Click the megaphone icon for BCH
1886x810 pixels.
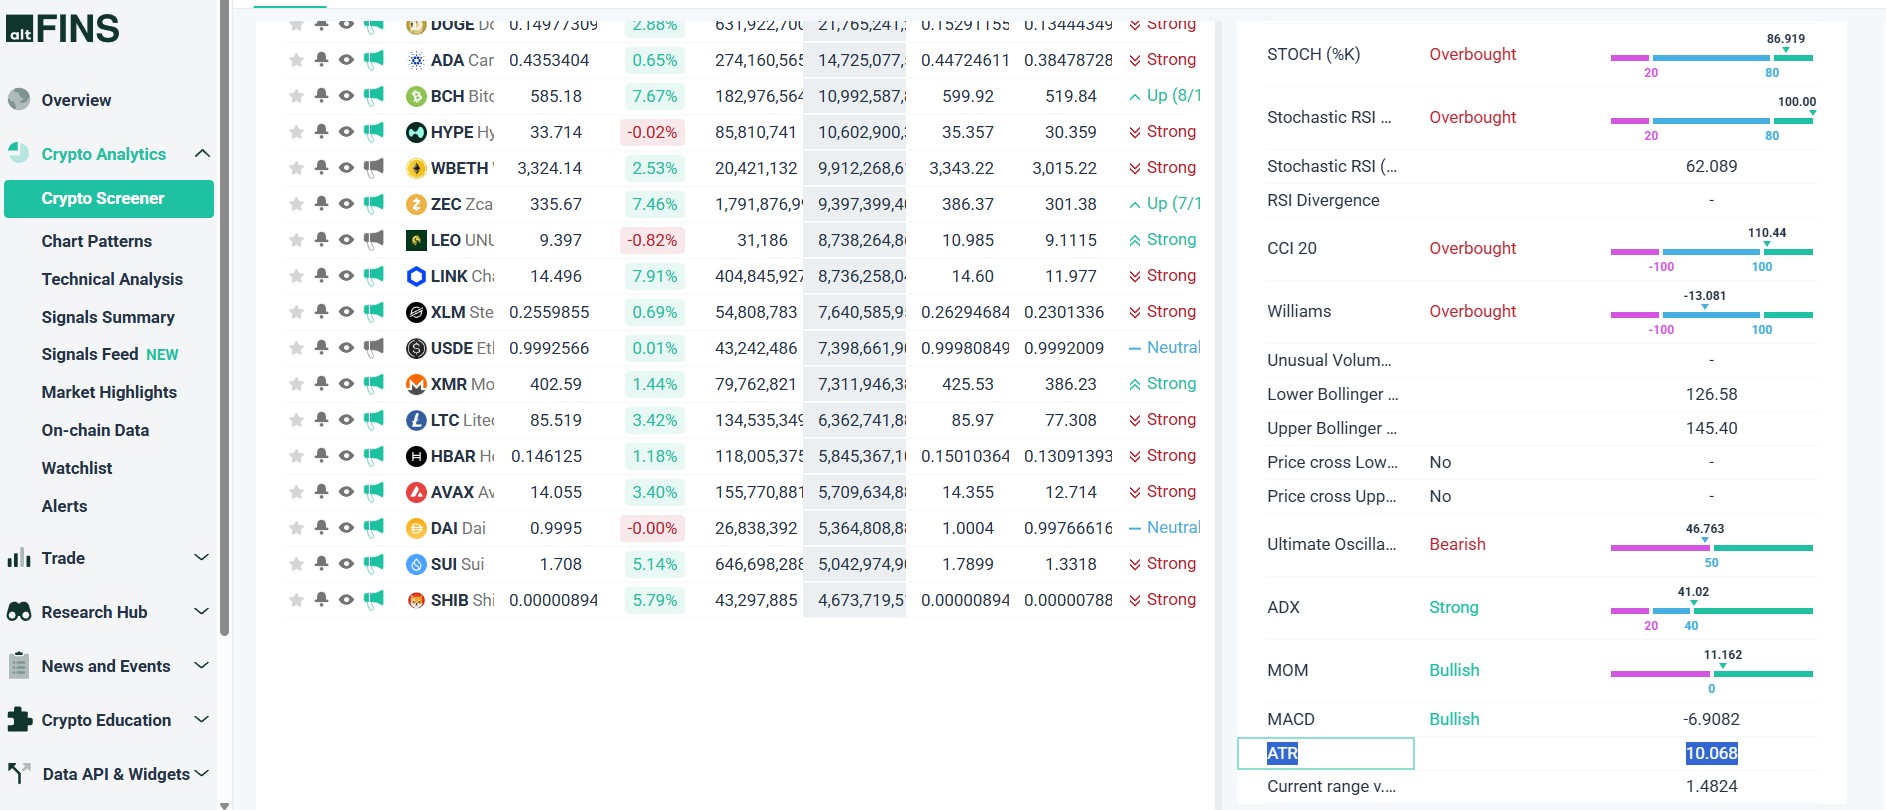pyautogui.click(x=373, y=95)
